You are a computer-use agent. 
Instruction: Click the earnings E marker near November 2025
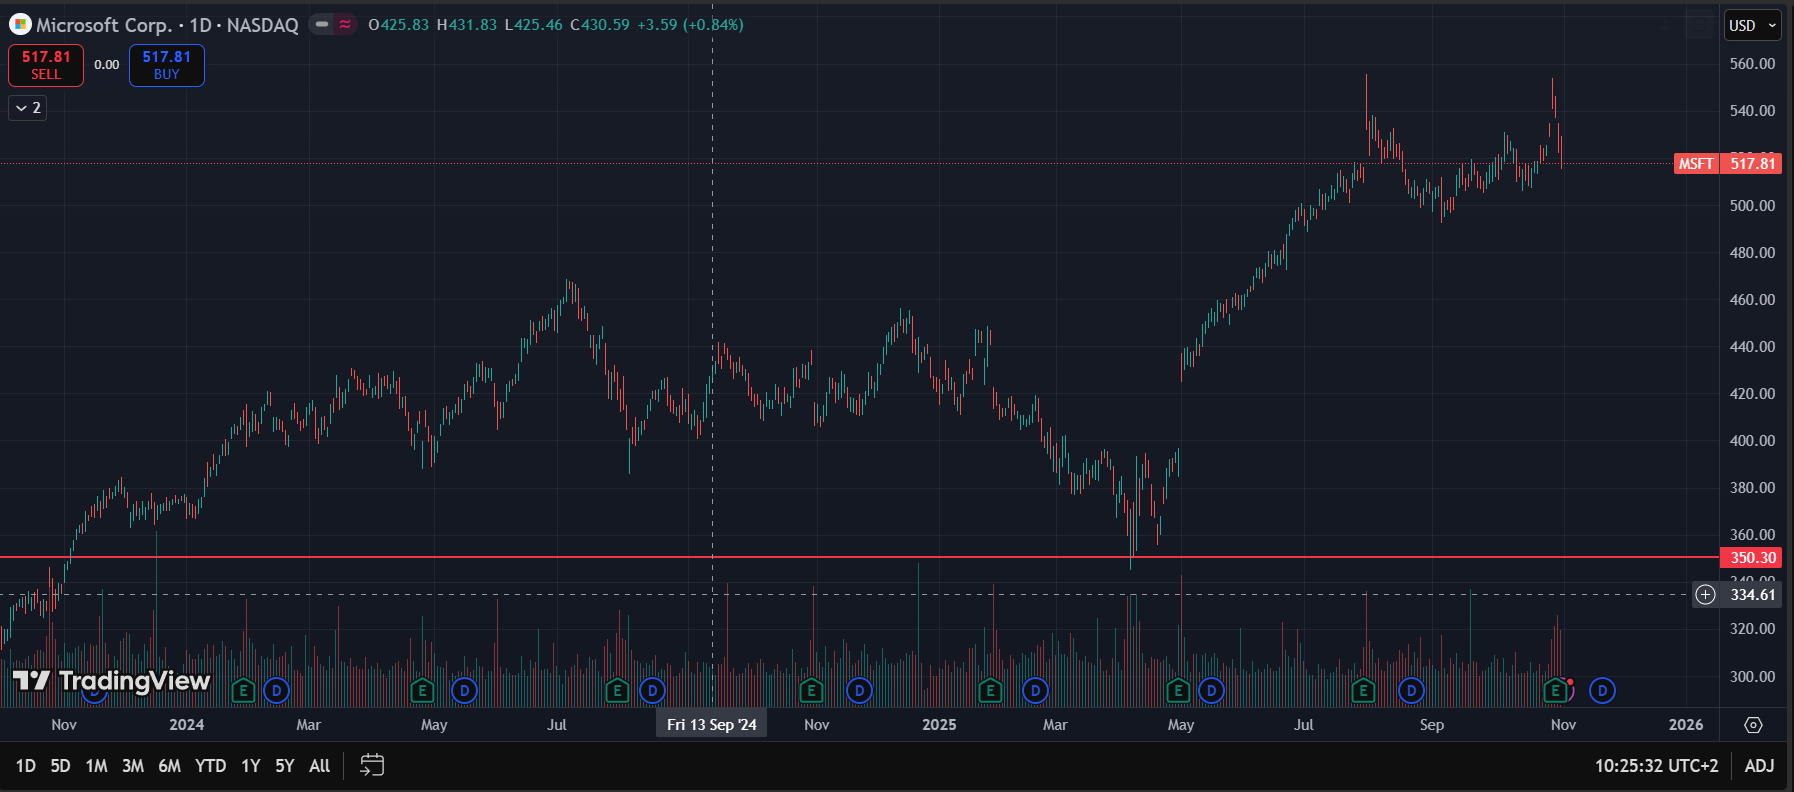pyautogui.click(x=1555, y=691)
